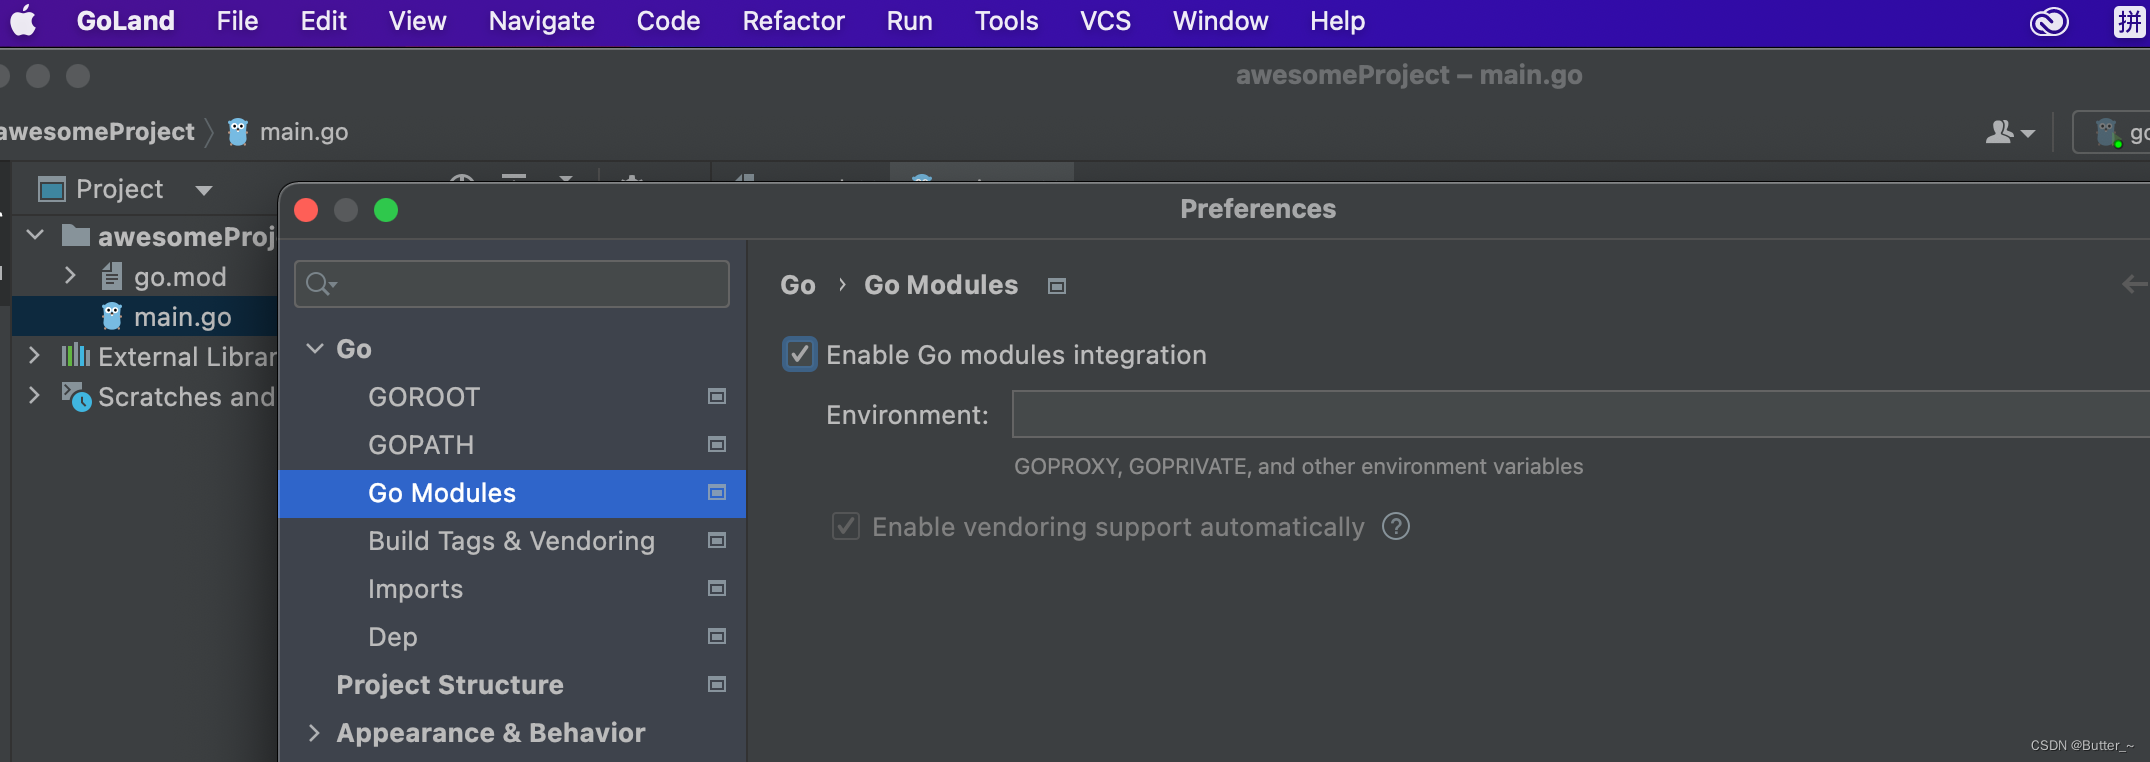Click the Creative Cloud menu bar icon
Viewport: 2150px width, 762px height.
coord(2049,22)
